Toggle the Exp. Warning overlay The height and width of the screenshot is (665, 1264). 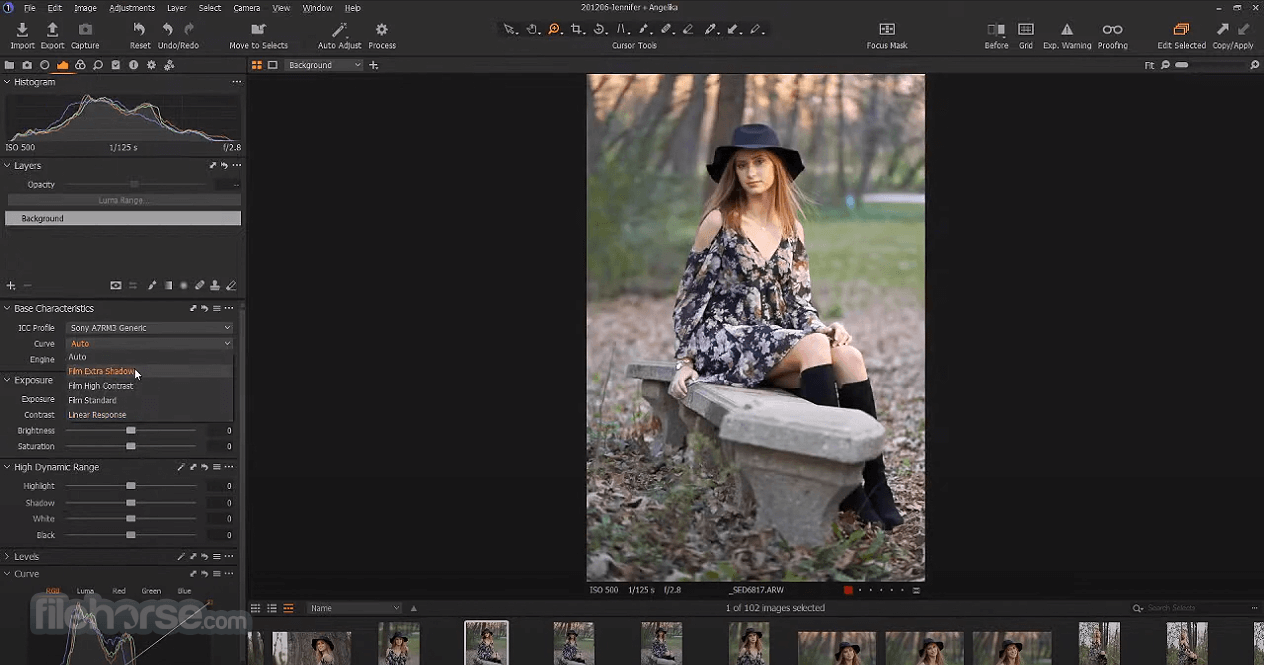(1066, 30)
